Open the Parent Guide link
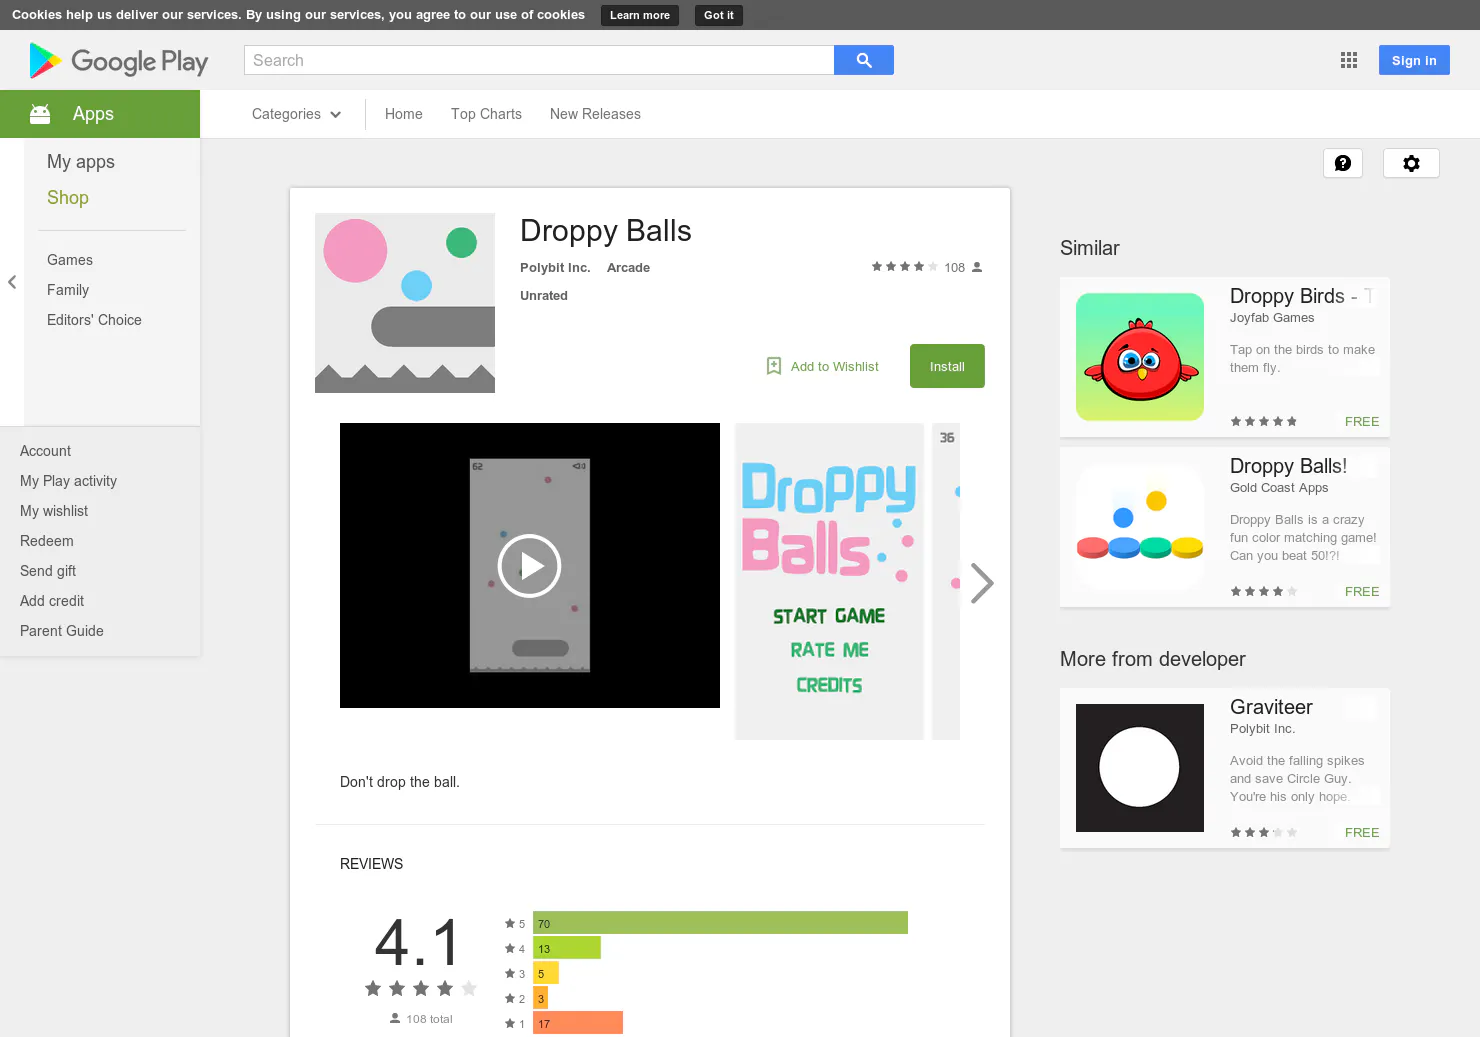The width and height of the screenshot is (1480, 1037). [x=62, y=631]
